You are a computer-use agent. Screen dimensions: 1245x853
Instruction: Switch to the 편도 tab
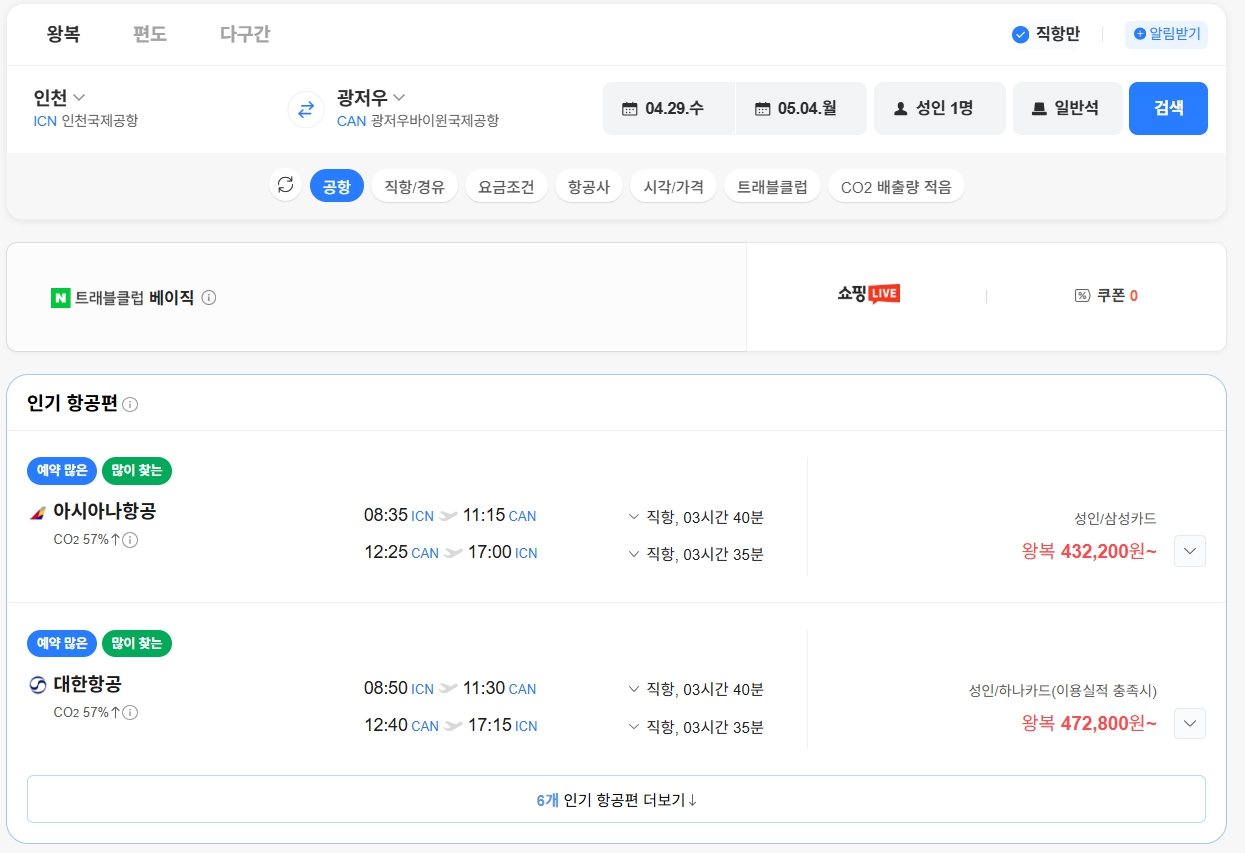150,34
